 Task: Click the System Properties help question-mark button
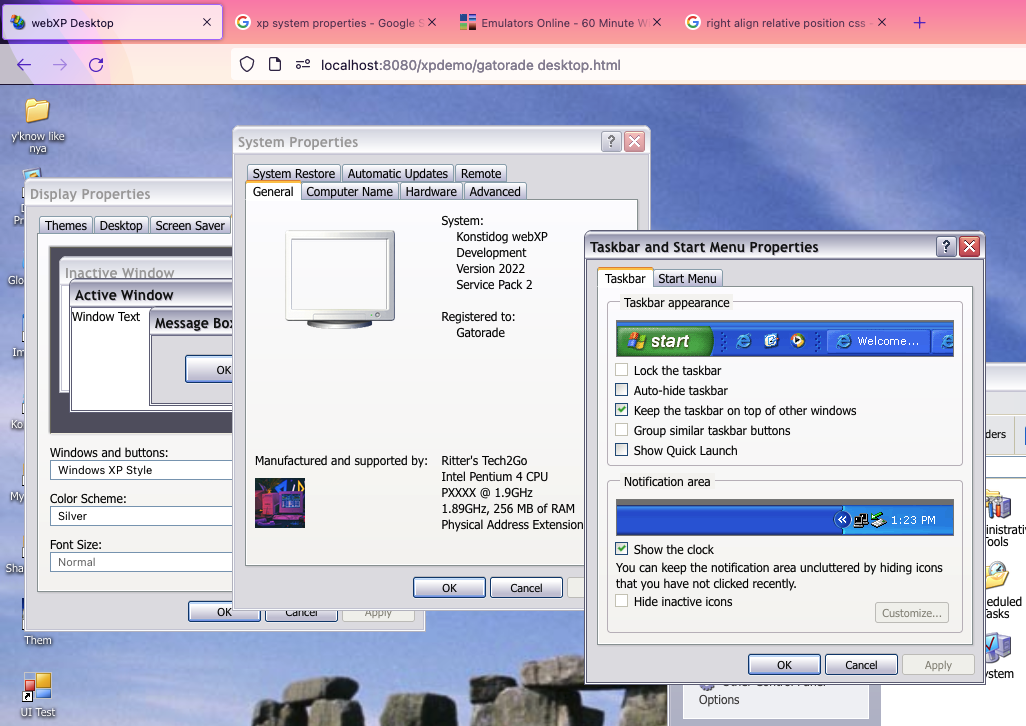tap(611, 142)
